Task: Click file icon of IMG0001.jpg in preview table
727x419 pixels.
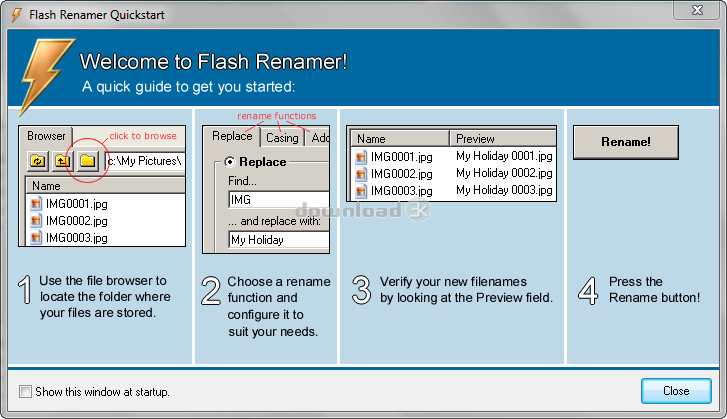Action: tap(361, 157)
